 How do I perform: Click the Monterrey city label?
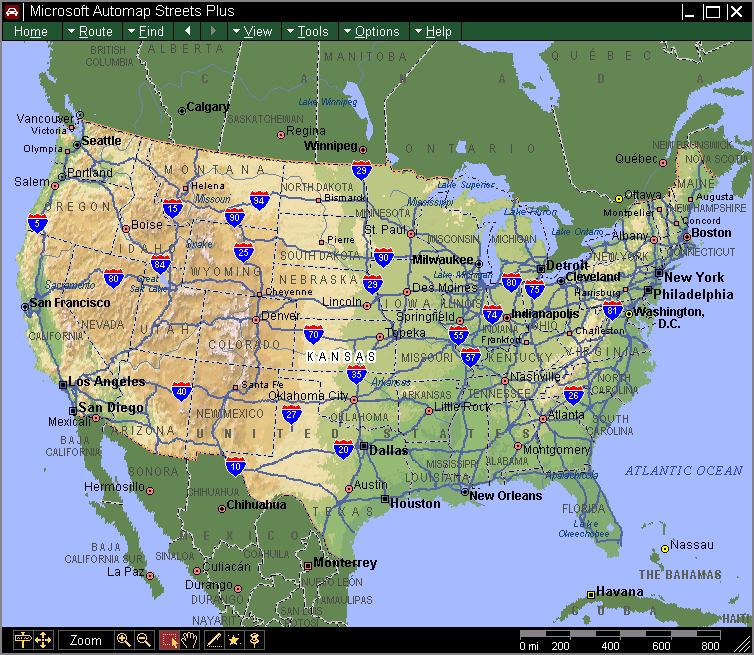(x=345, y=563)
